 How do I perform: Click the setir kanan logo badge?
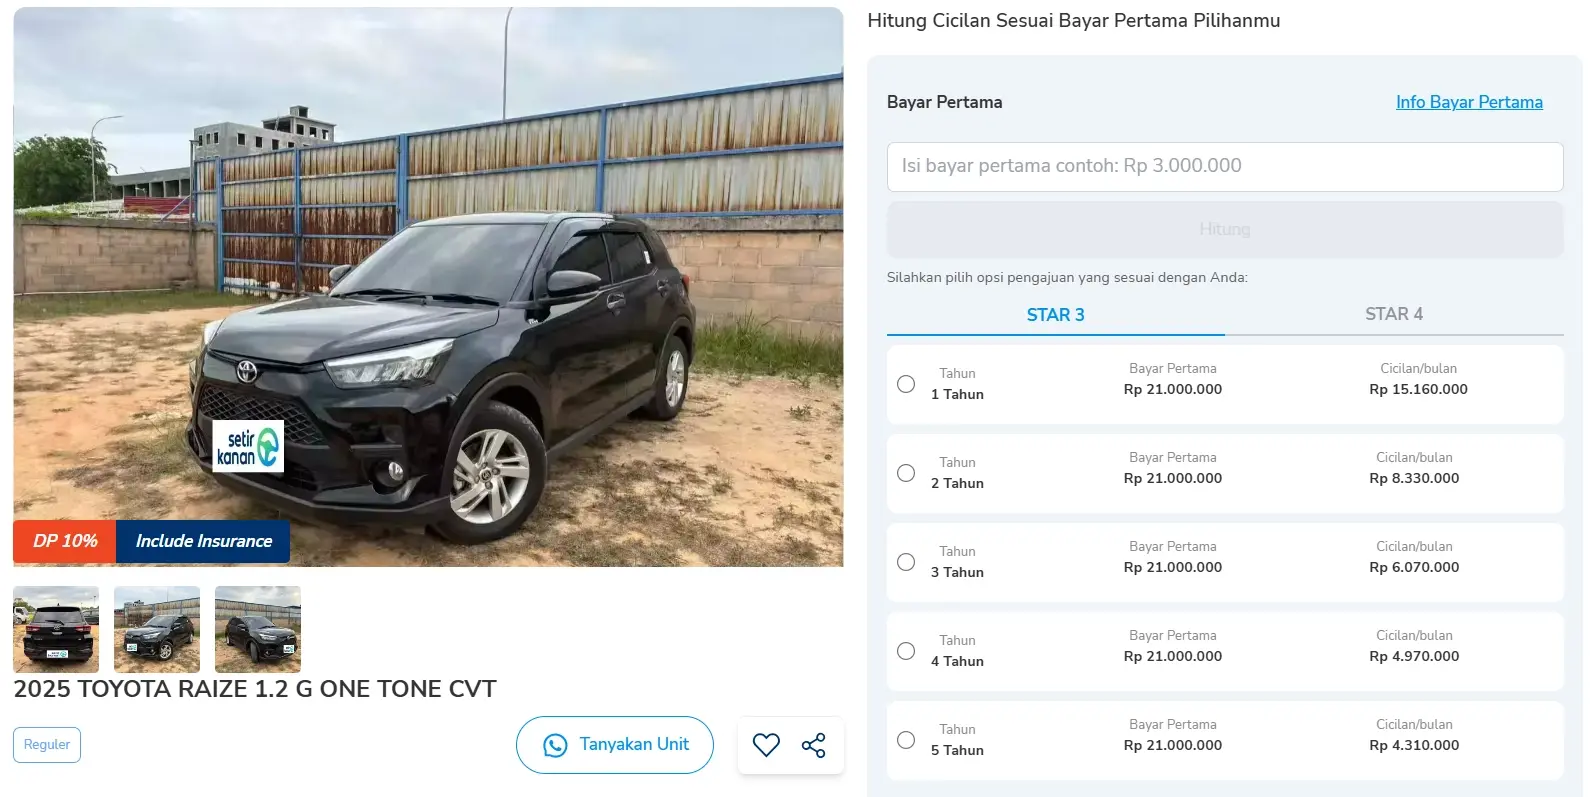(x=248, y=446)
